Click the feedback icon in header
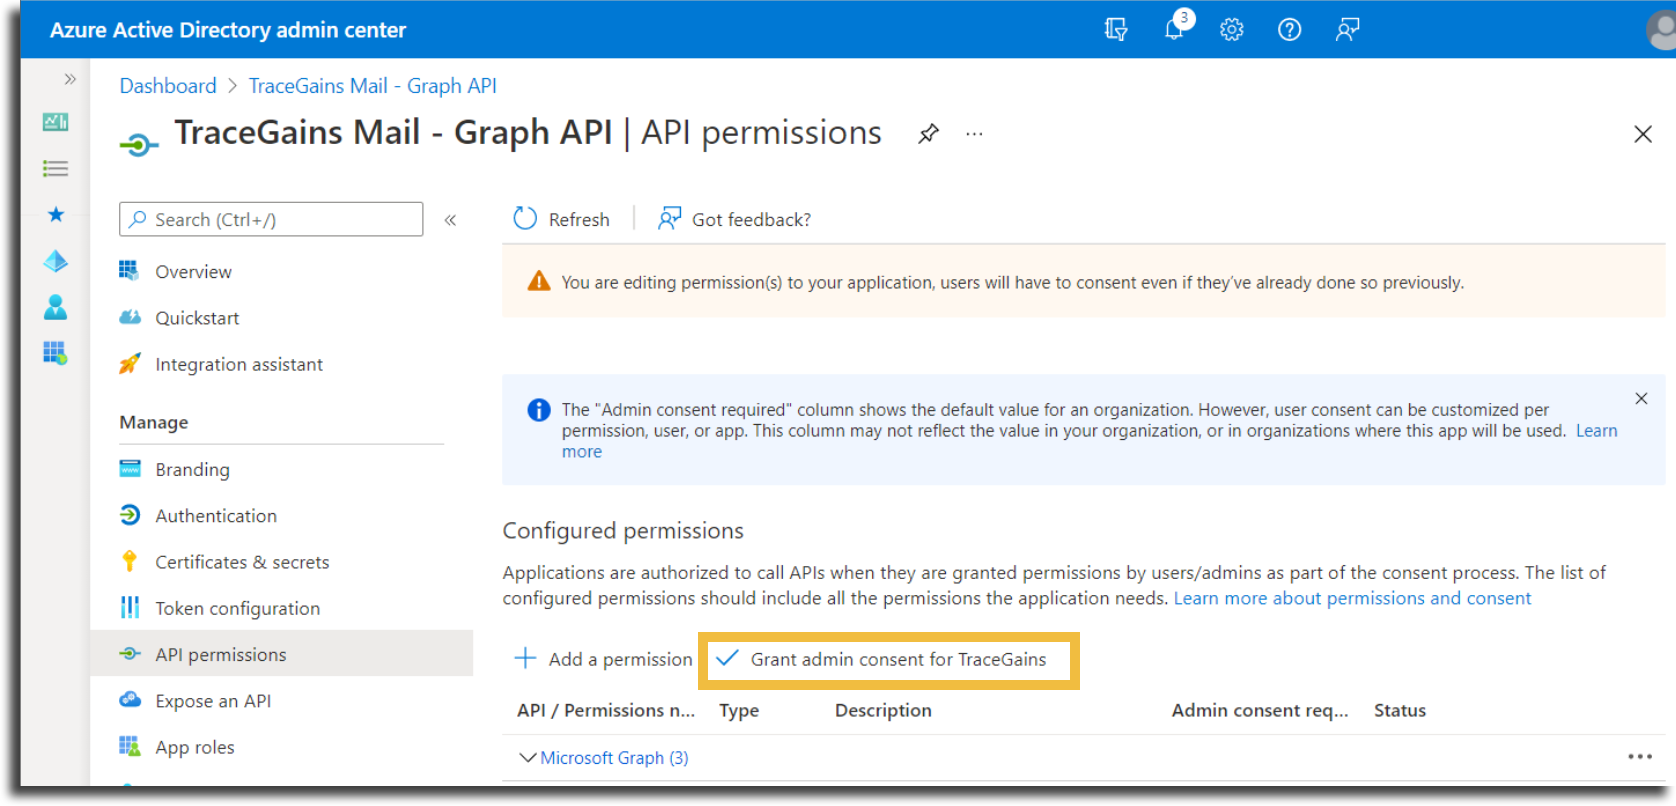The height and width of the screenshot is (806, 1676). [x=1347, y=30]
